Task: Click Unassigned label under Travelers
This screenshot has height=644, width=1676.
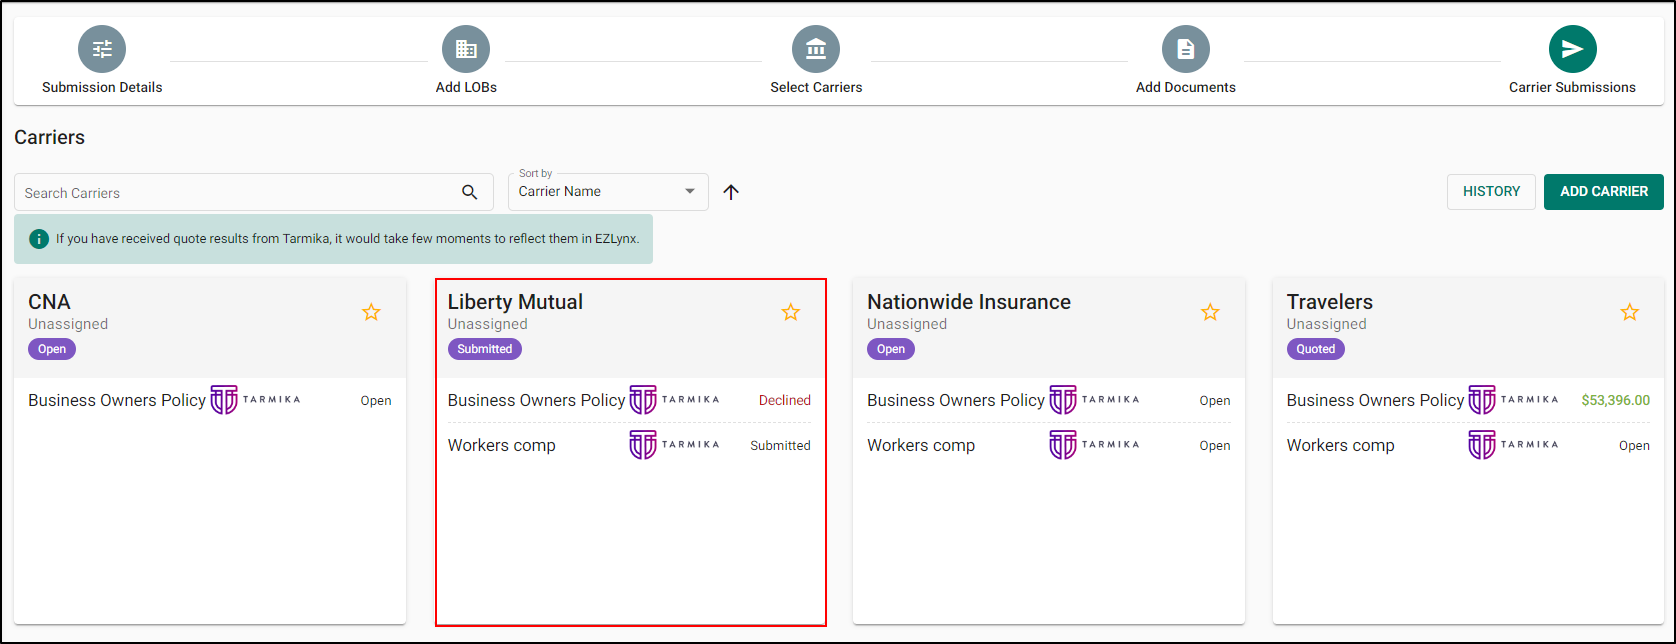Action: (1327, 324)
